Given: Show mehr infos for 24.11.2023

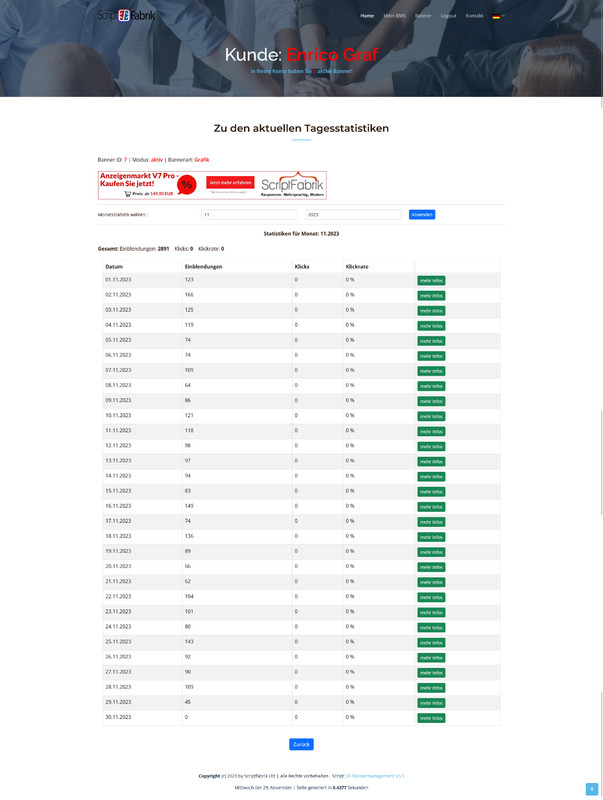Looking at the screenshot, I should pos(431,628).
